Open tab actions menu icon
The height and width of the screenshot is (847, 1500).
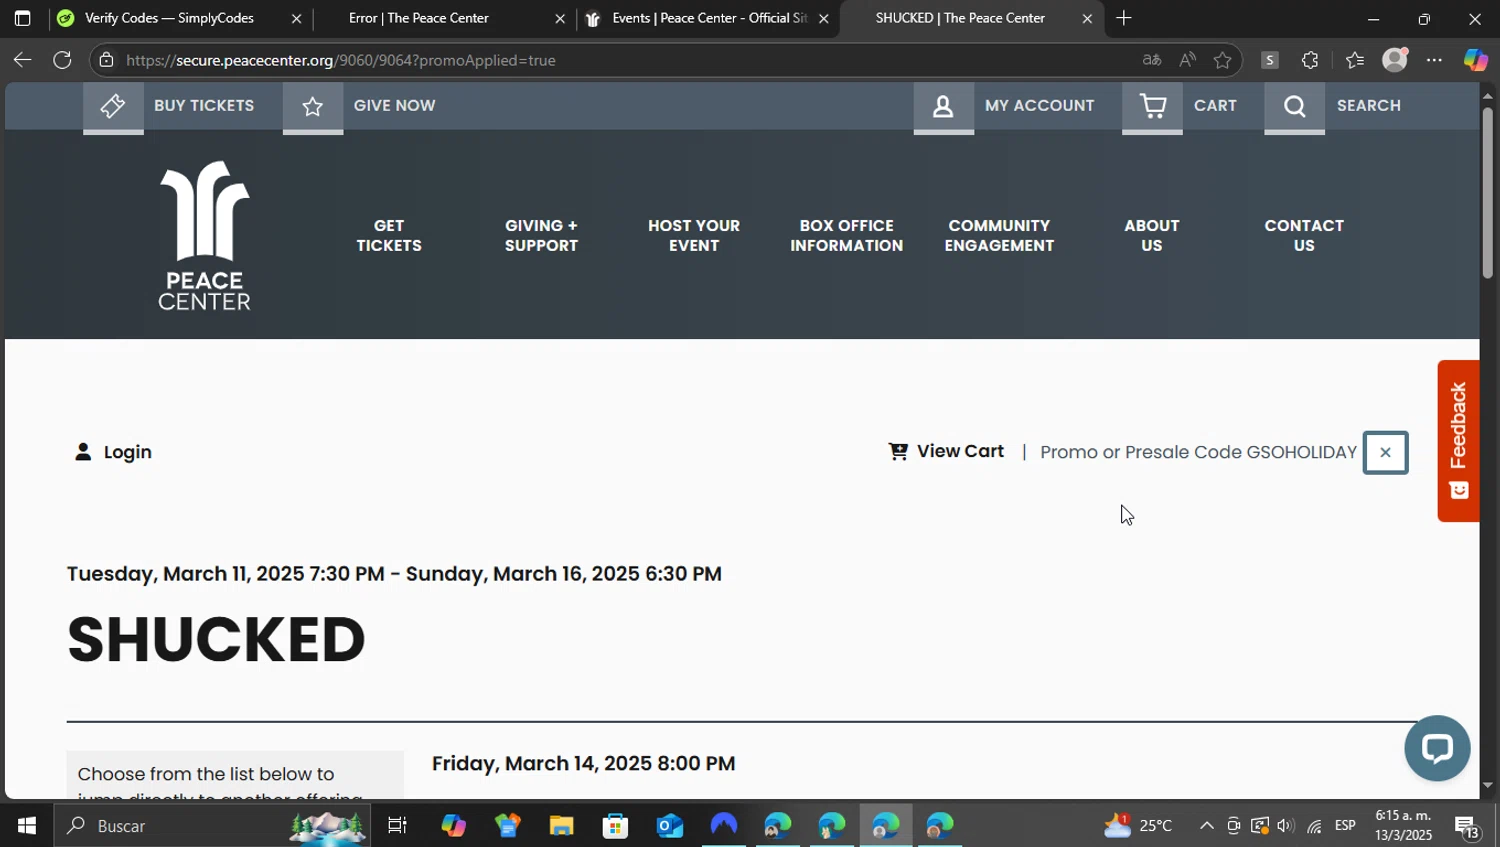click(x=22, y=18)
